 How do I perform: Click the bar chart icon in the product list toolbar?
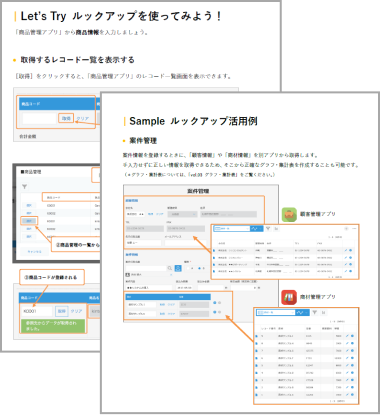coord(323,312)
